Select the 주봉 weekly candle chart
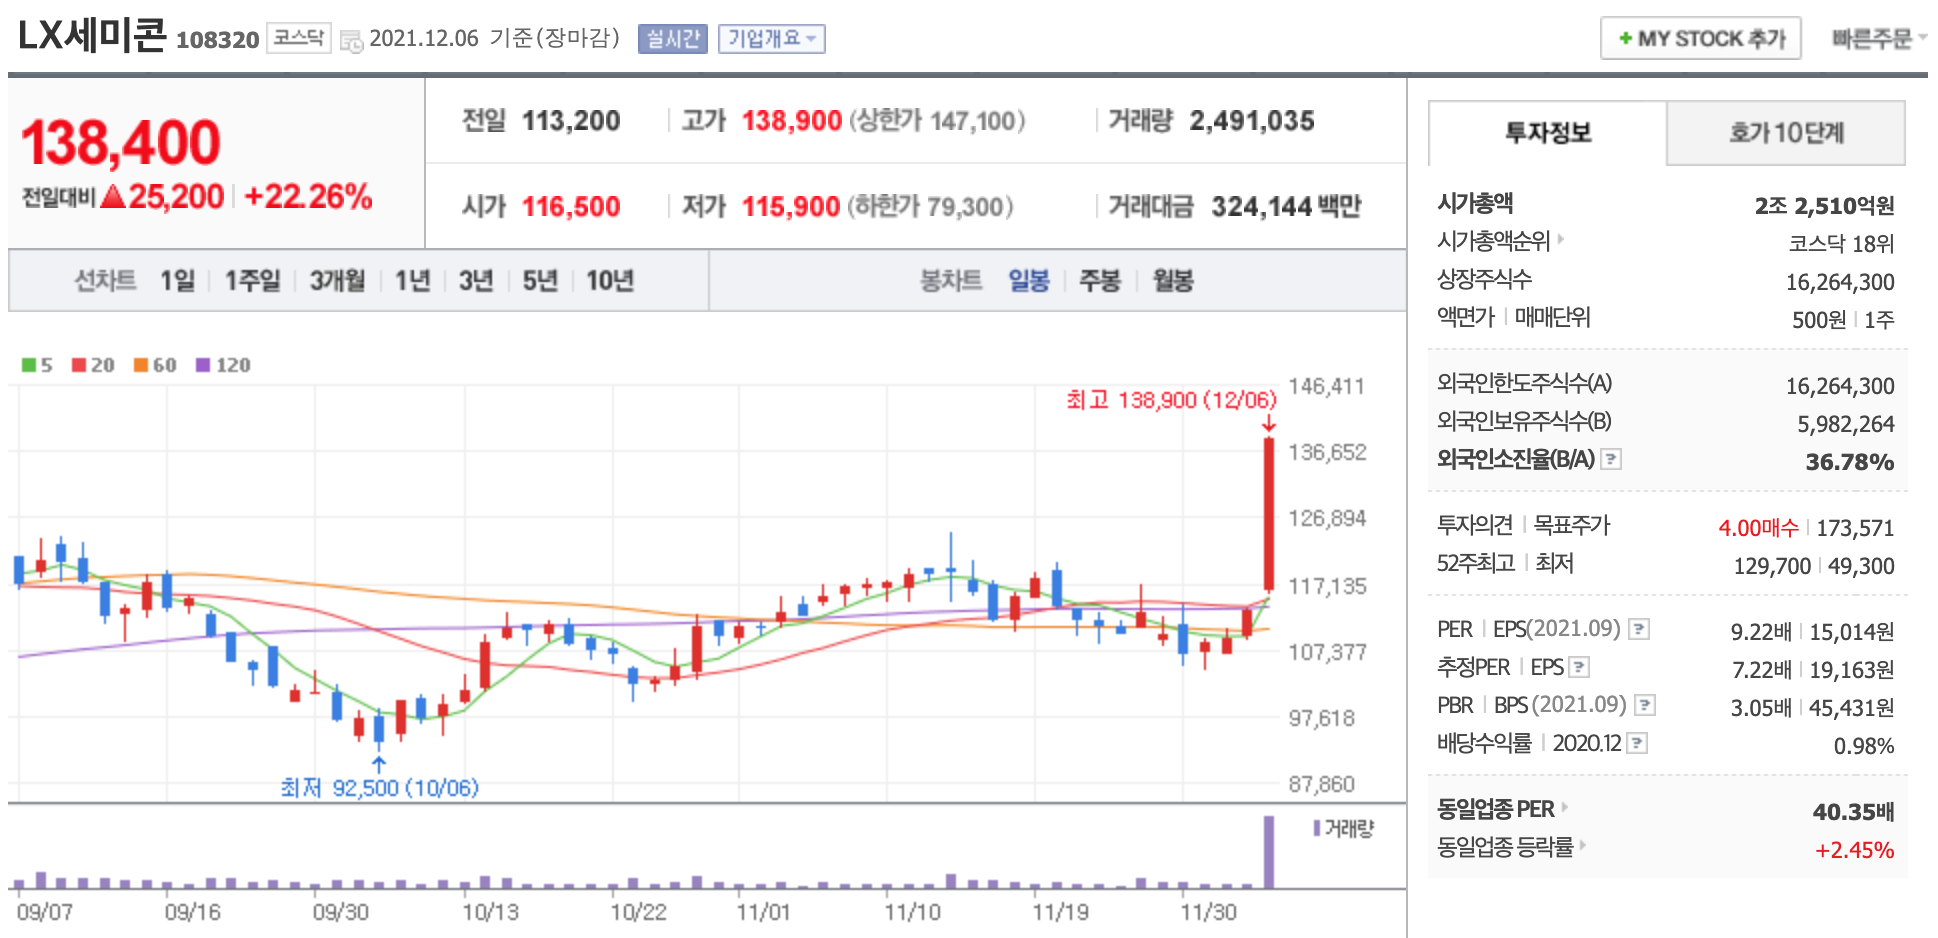The height and width of the screenshot is (938, 1938). (x=1100, y=281)
